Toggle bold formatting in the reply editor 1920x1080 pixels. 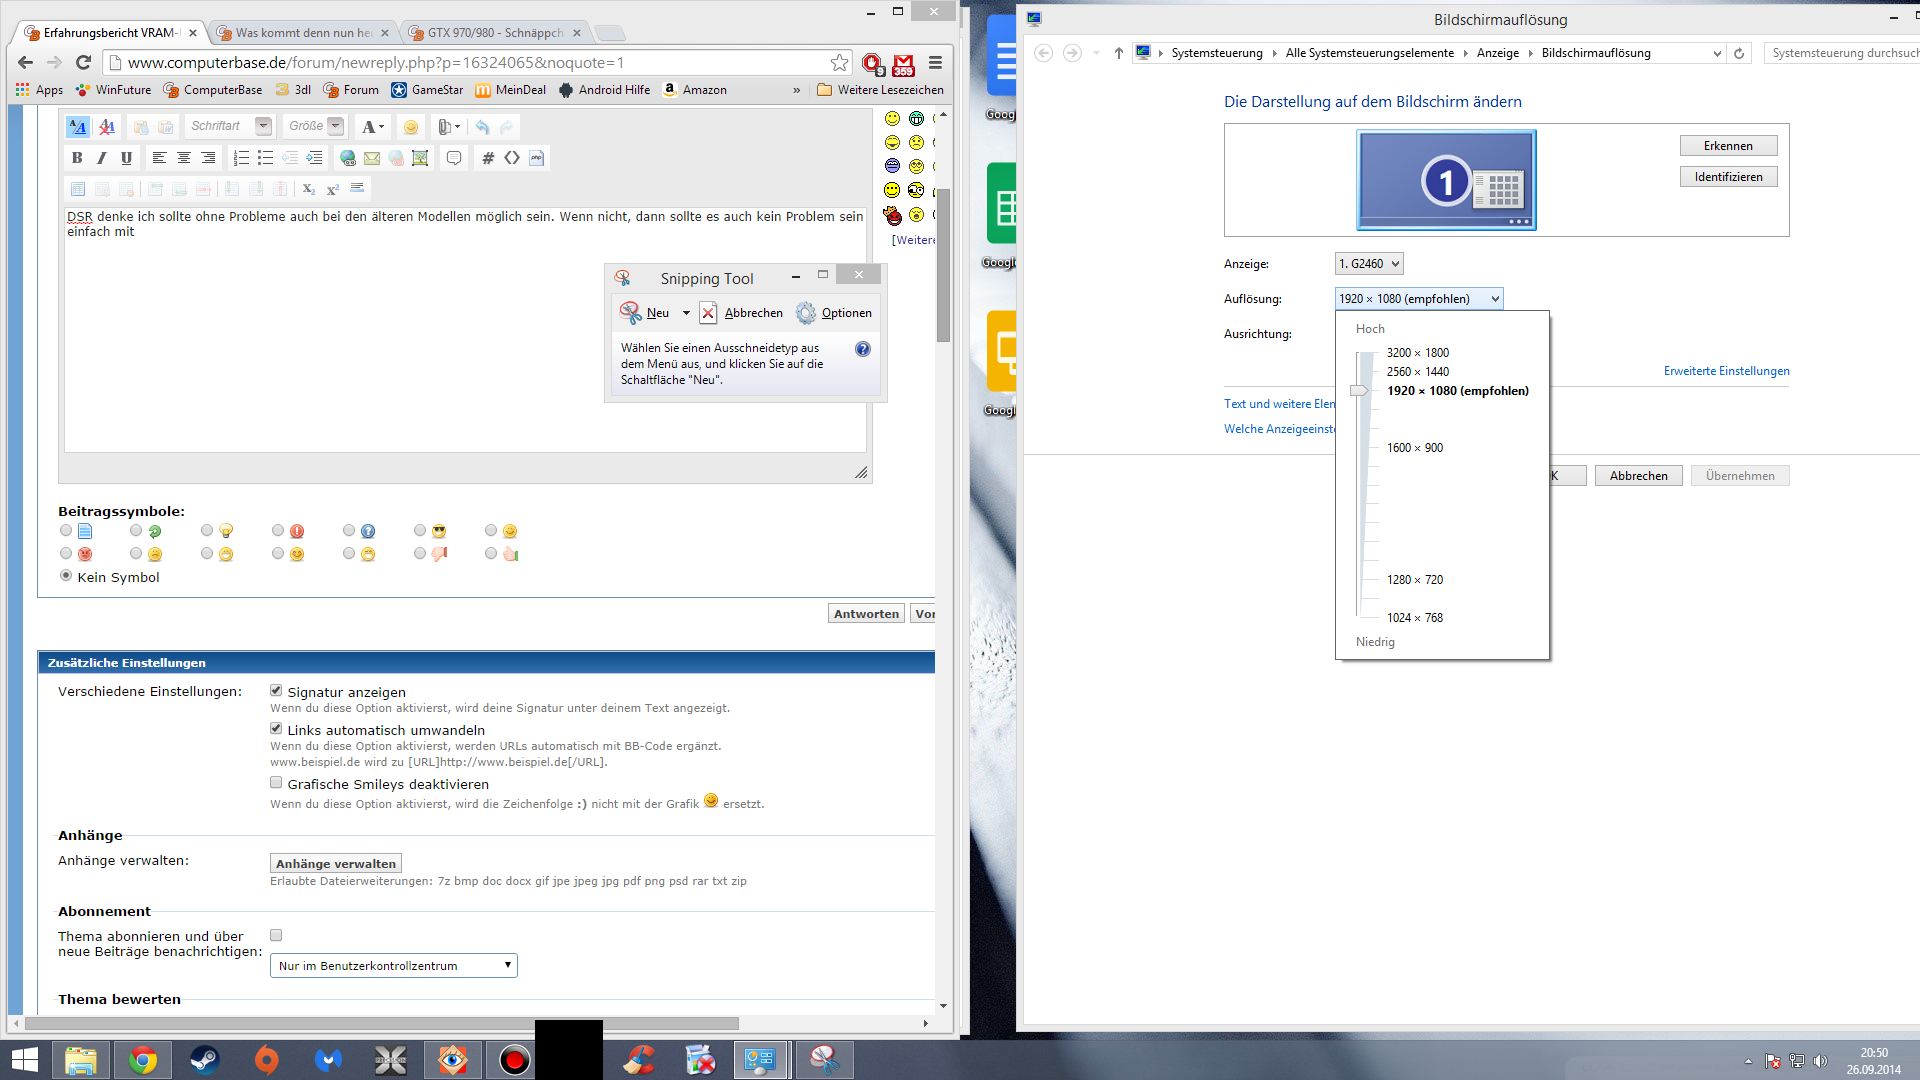click(x=77, y=158)
